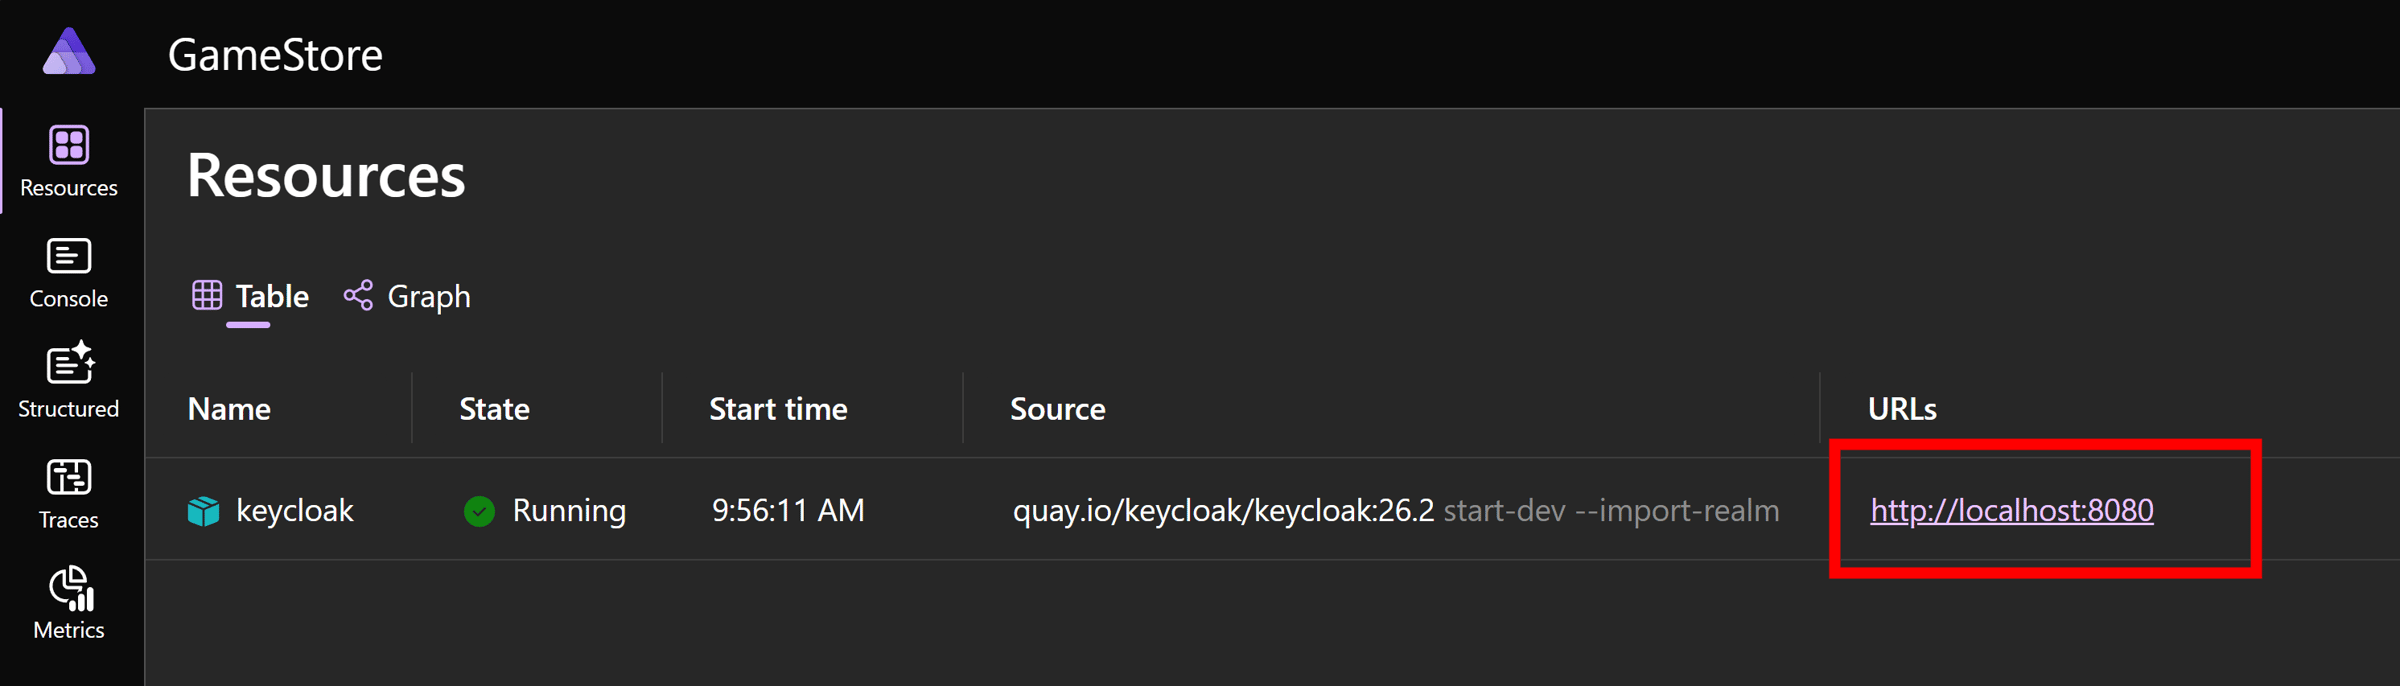The image size is (2400, 686).
Task: Click the Table grid icon
Action: coord(207,296)
